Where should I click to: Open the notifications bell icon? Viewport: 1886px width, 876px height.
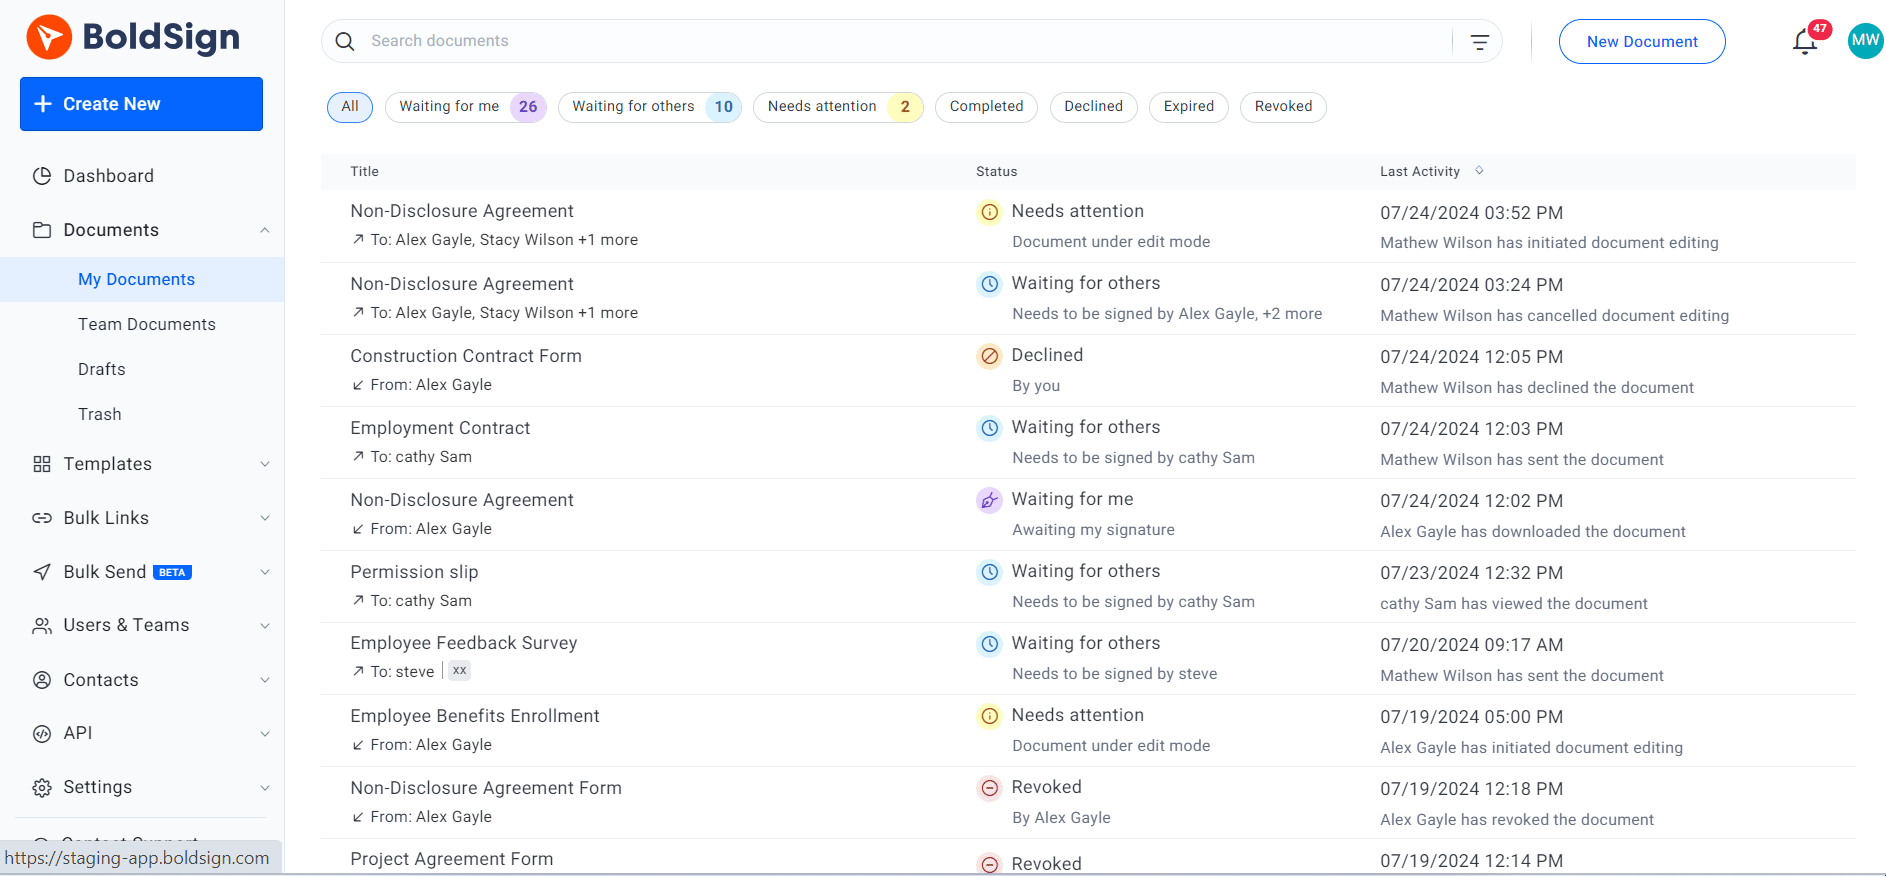[x=1805, y=42]
